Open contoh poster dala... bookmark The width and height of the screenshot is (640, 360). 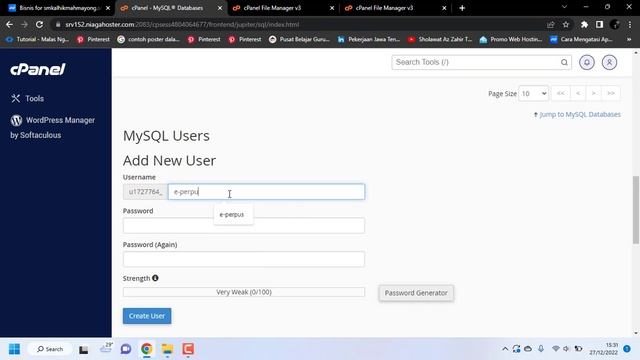pyautogui.click(x=149, y=39)
